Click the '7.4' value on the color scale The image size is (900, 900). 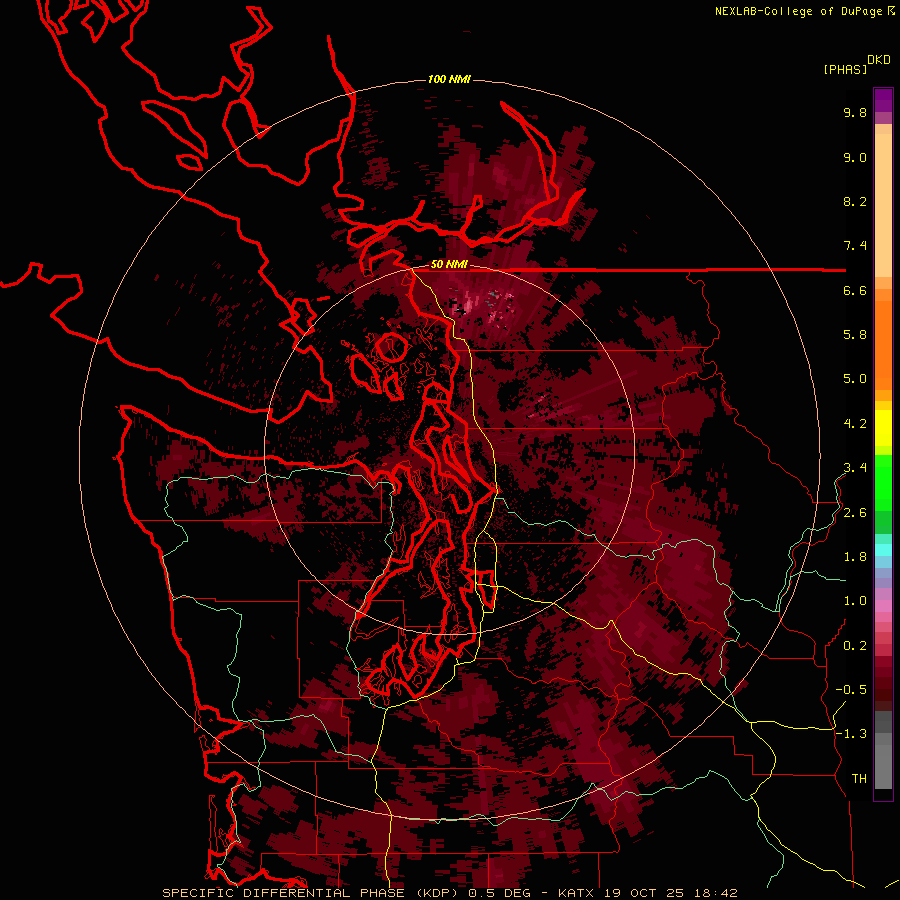pos(855,246)
